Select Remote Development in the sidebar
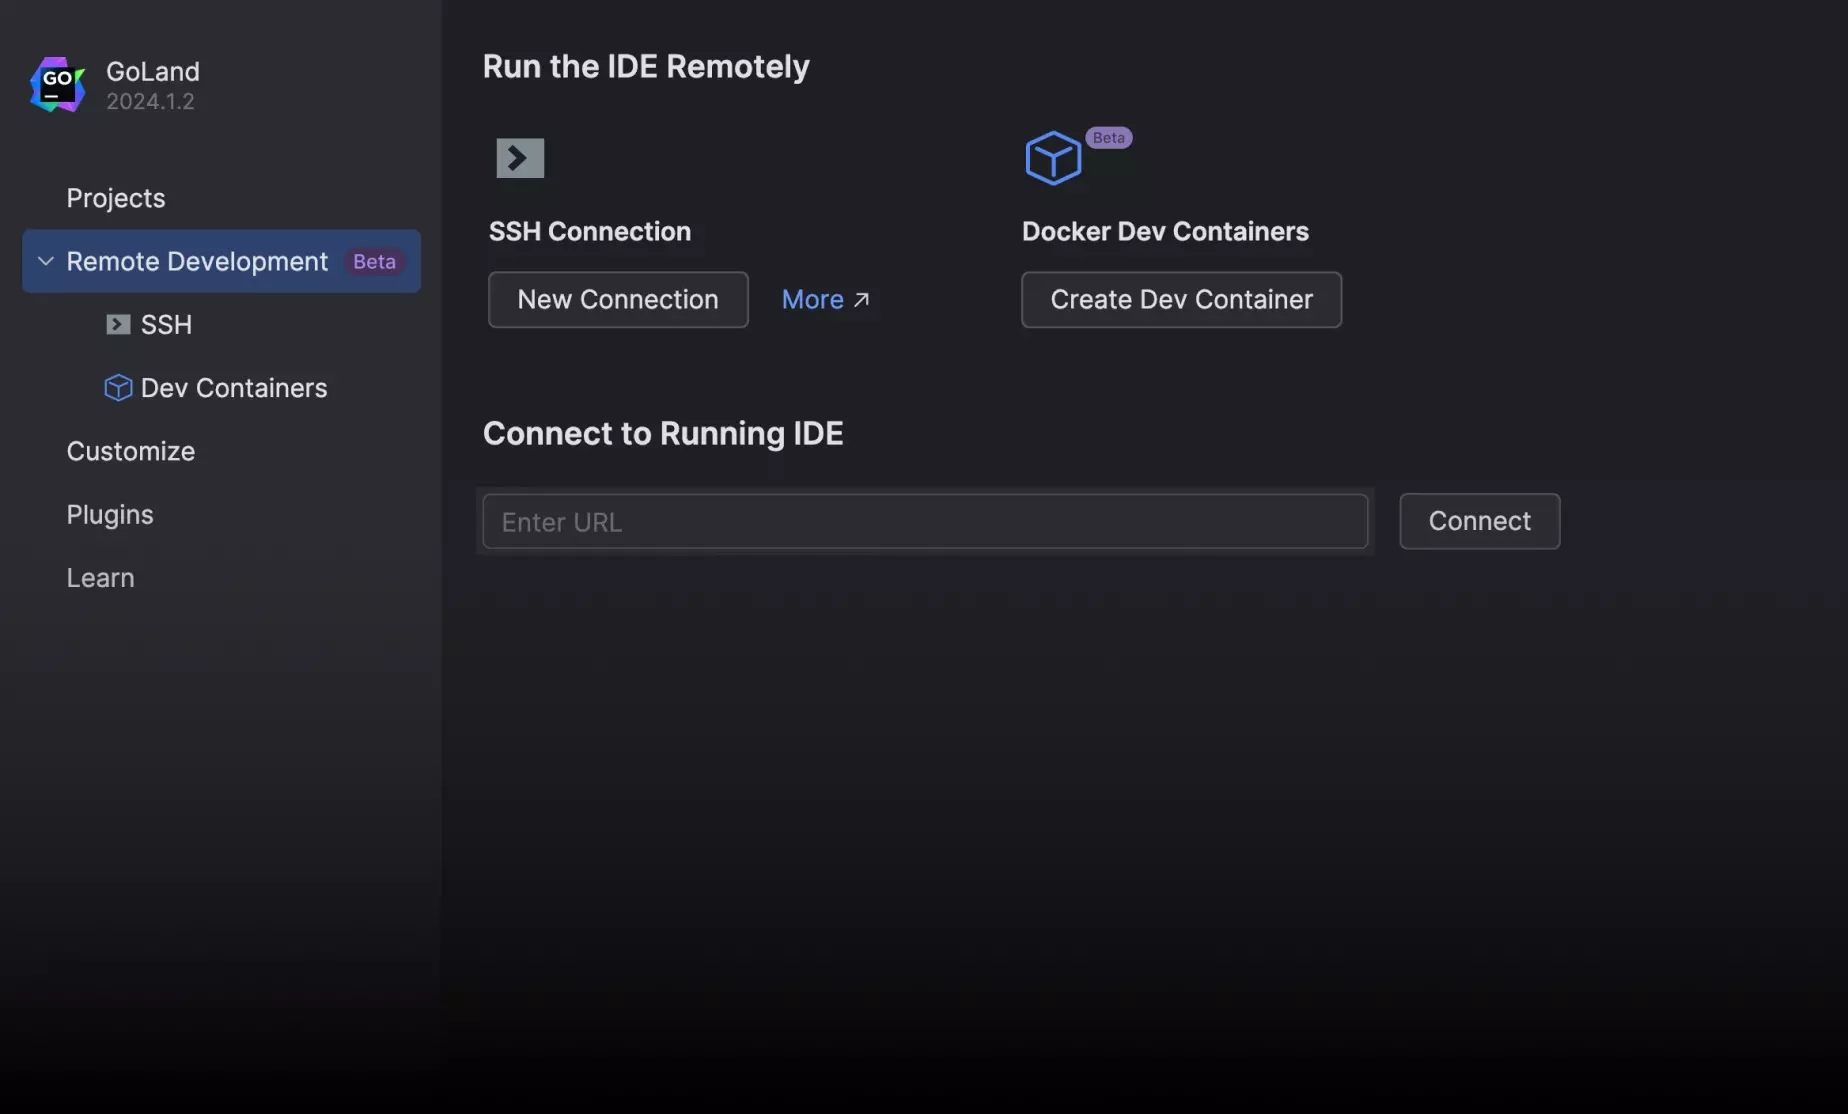Viewport: 1848px width, 1114px height. pyautogui.click(x=221, y=261)
